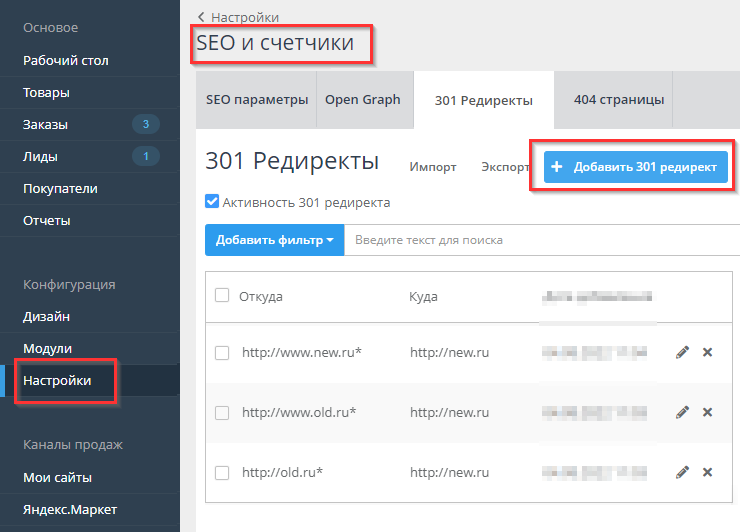Click the Импорт link
The image size is (740, 532).
point(433,167)
